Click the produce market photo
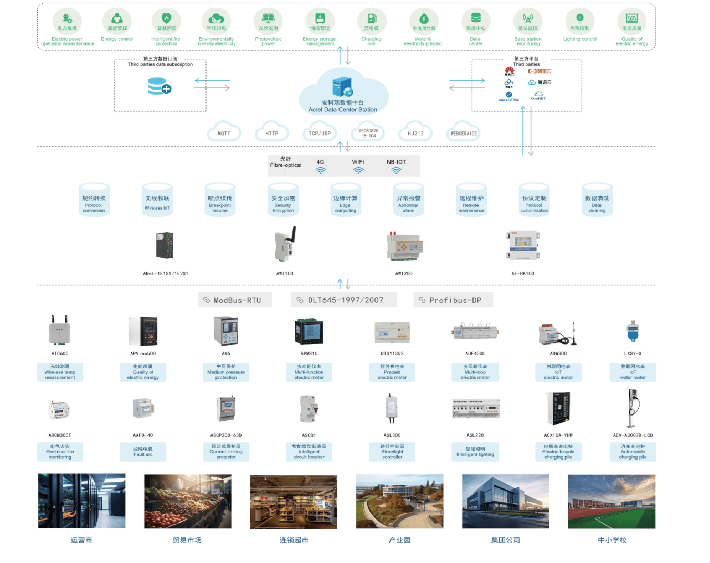Viewport: 710px width, 563px height. (188, 501)
